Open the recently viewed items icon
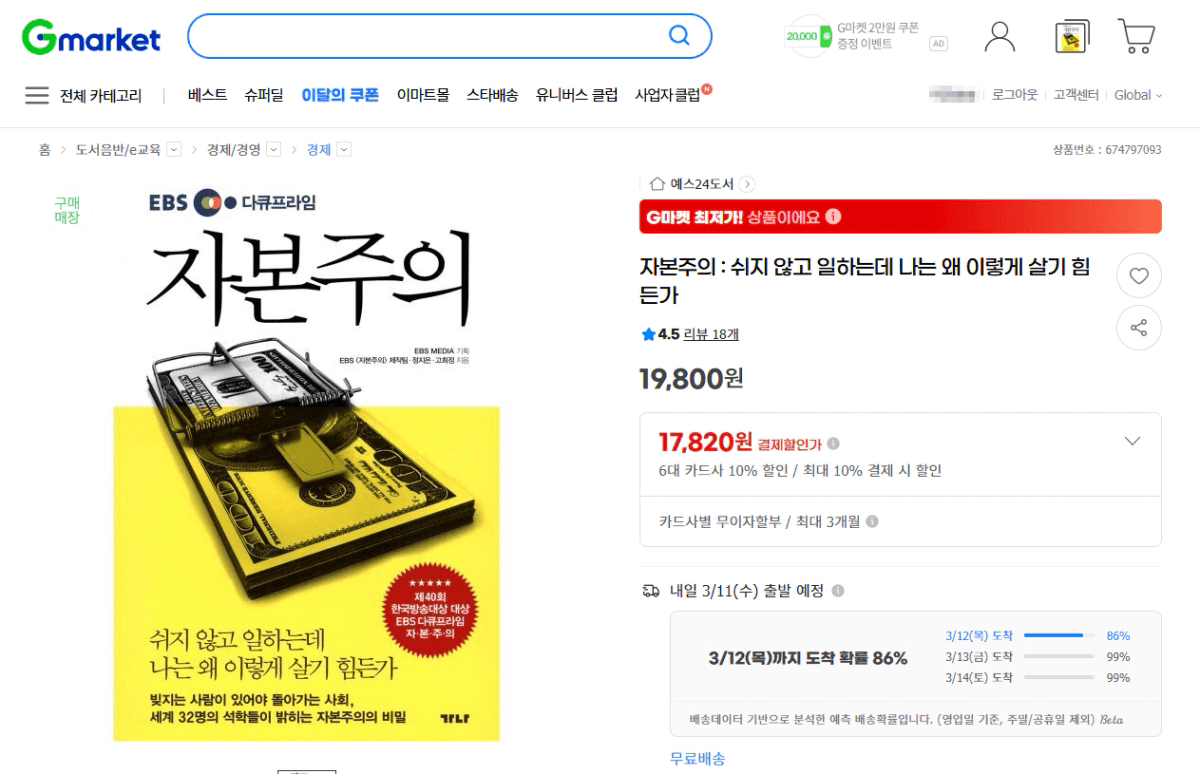Screen dimensions: 1200x774 [1072, 37]
